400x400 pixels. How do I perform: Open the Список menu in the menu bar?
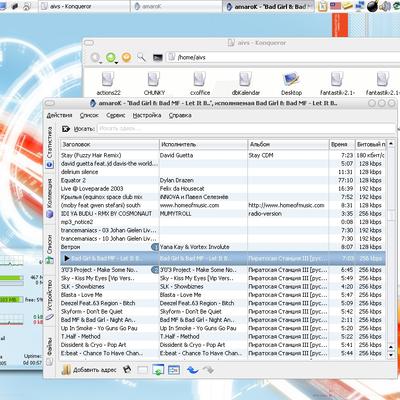click(x=89, y=115)
